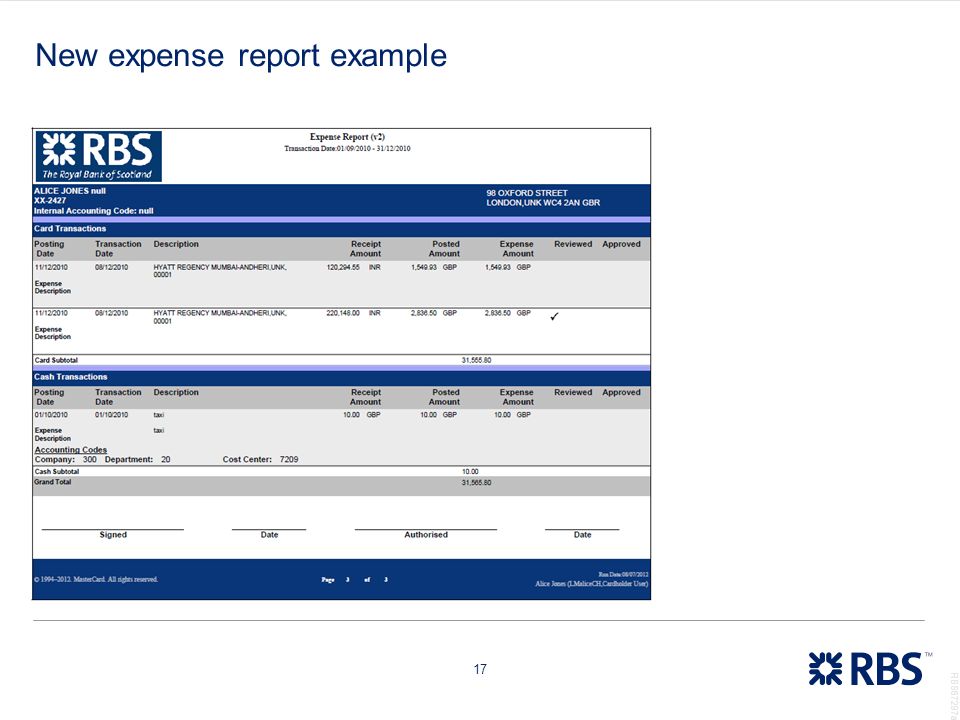Click the 'Expense Amount' header in Card Transactions
960x720 pixels.
(x=517, y=249)
